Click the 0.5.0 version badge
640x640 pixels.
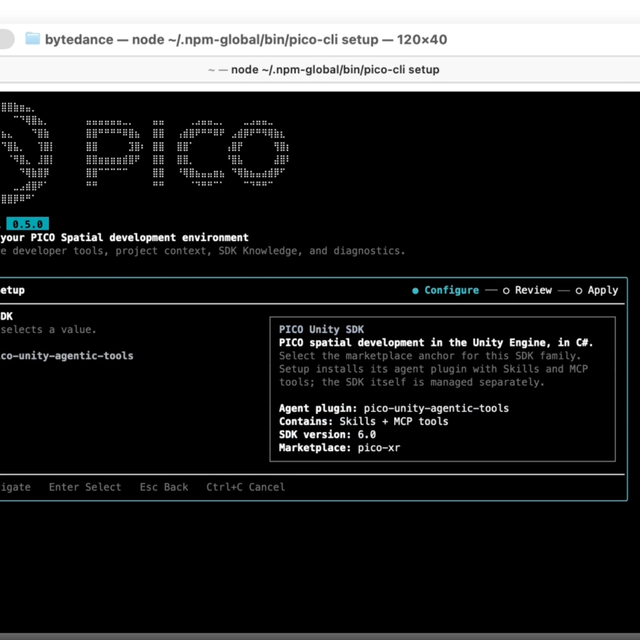(27, 224)
